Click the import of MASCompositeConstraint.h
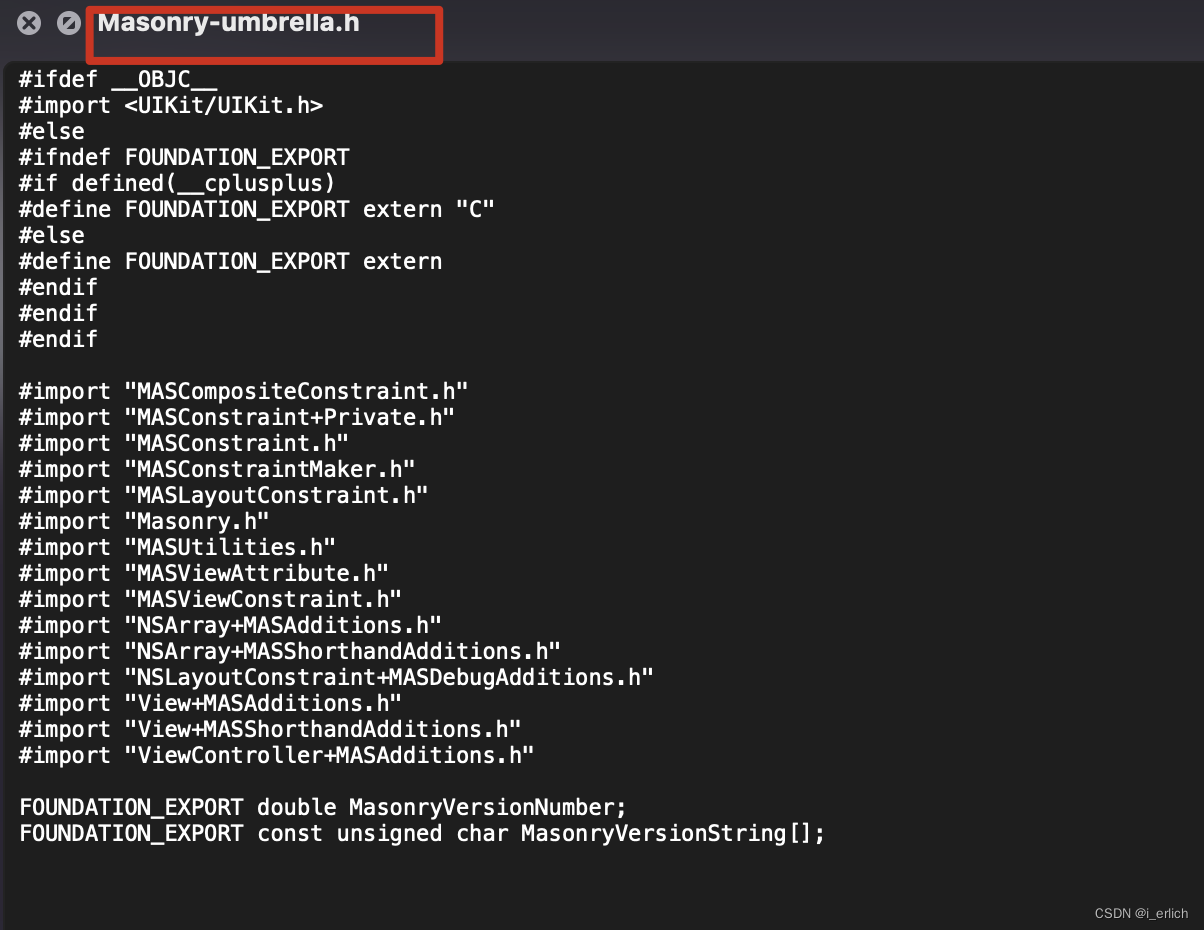Screen dimensions: 1204x930 [244, 391]
